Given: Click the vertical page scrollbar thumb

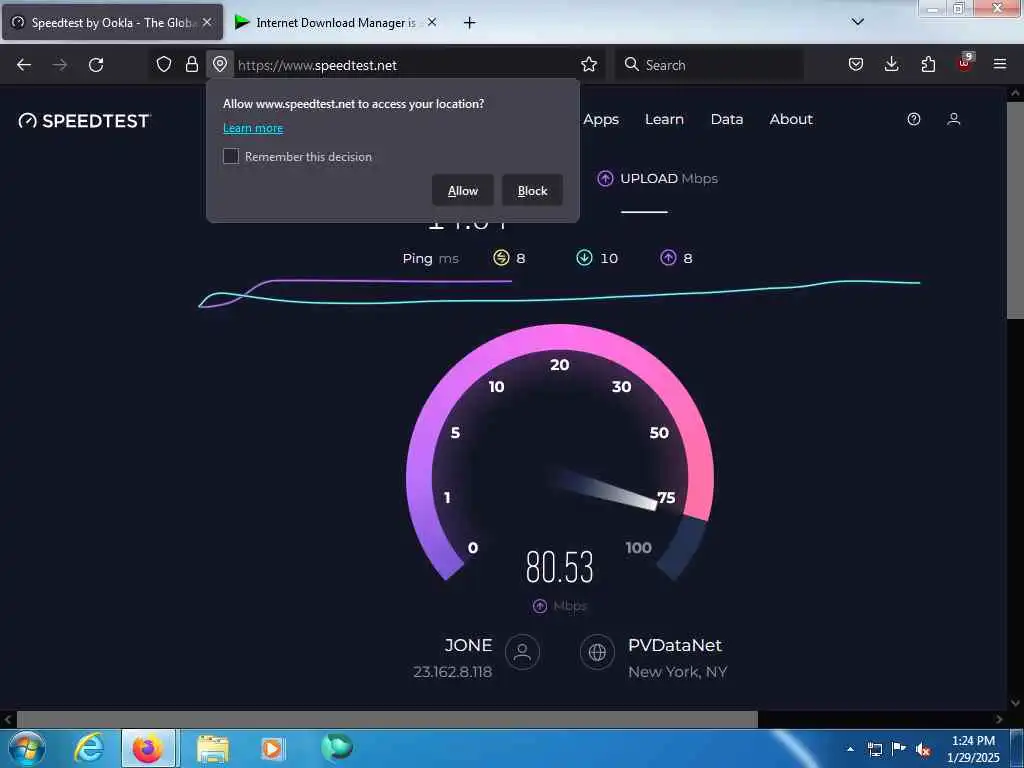Looking at the screenshot, I should (1014, 209).
